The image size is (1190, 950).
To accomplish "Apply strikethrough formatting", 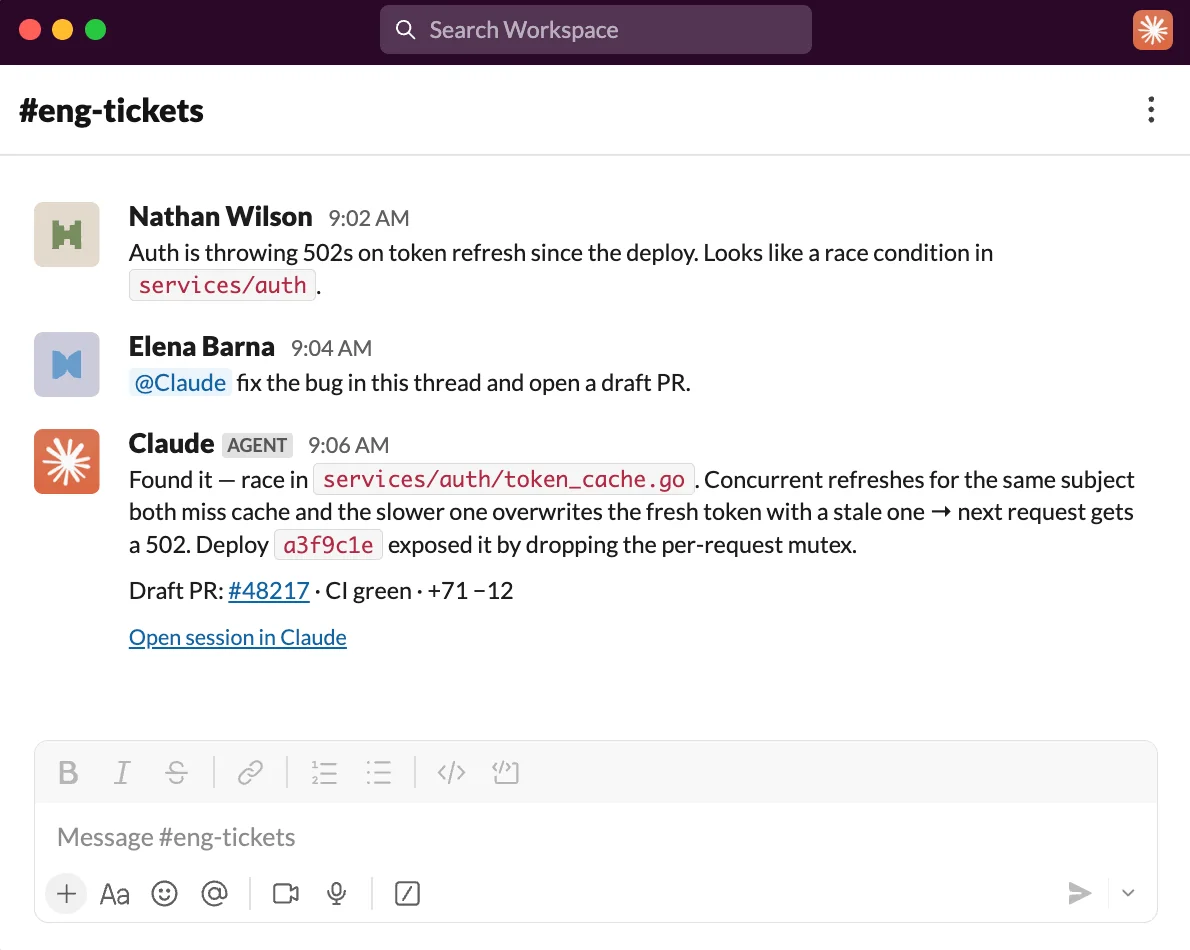I will 176,772.
